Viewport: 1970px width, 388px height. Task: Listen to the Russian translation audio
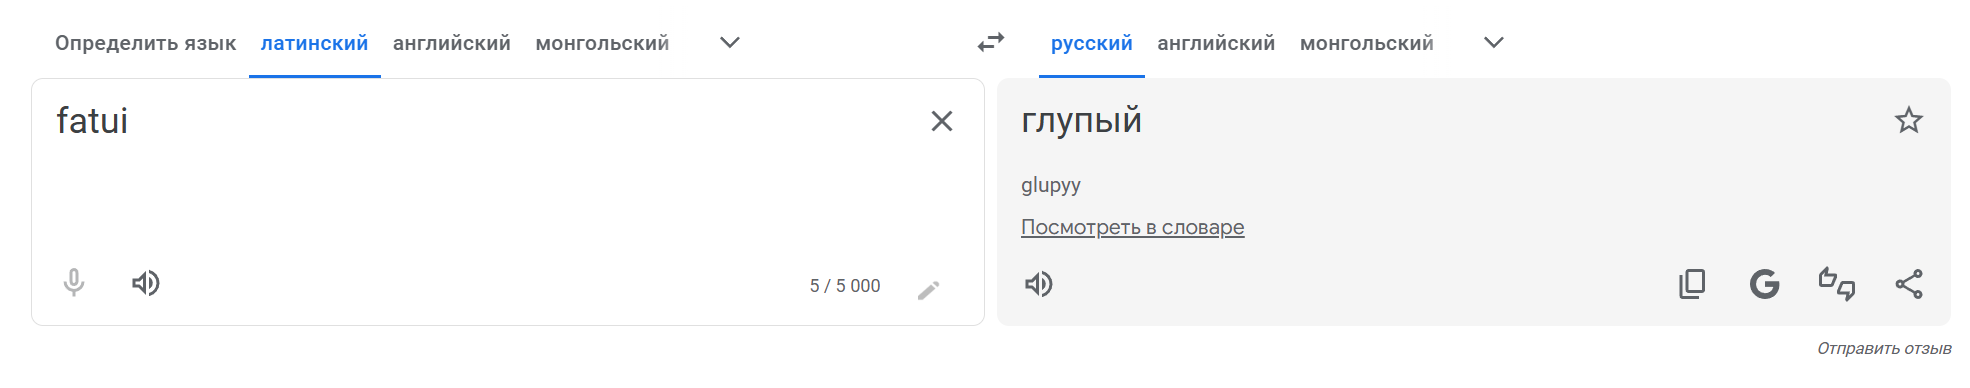[1039, 284]
